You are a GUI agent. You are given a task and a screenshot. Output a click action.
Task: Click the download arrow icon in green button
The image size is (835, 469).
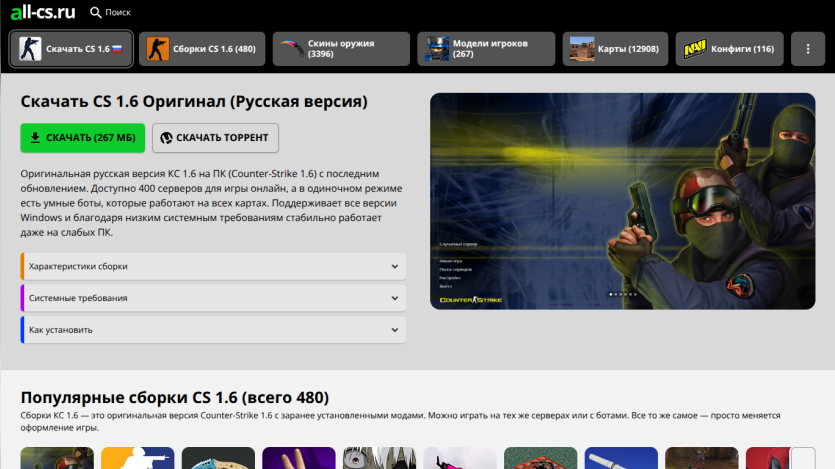click(35, 138)
